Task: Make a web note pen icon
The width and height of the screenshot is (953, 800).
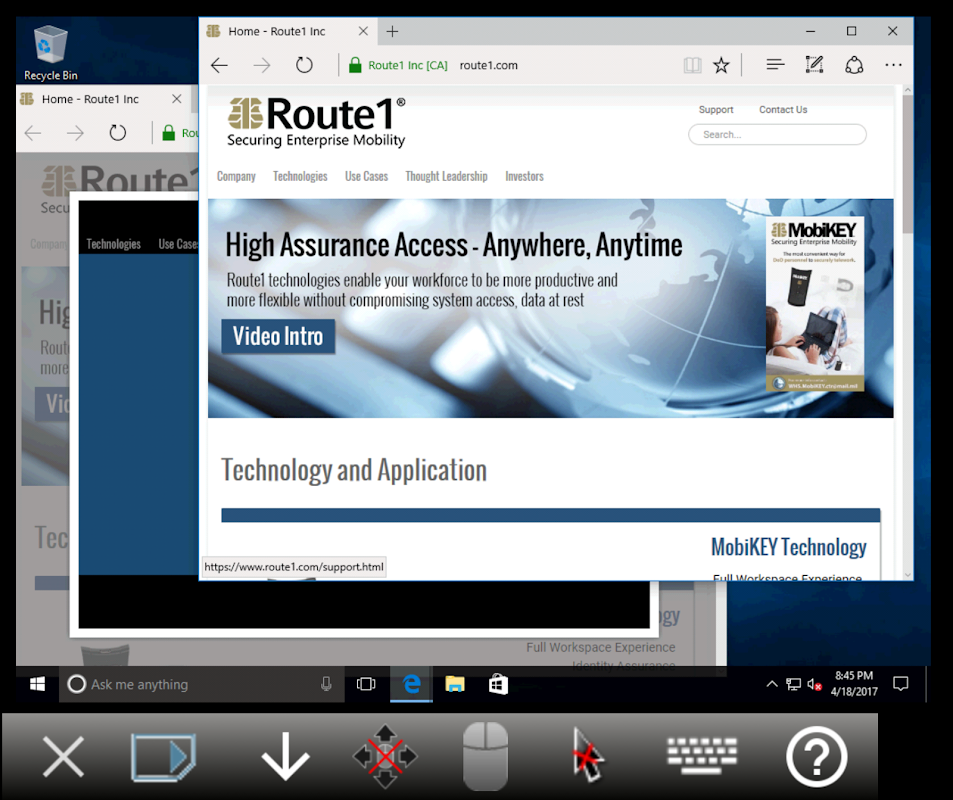Action: [814, 64]
